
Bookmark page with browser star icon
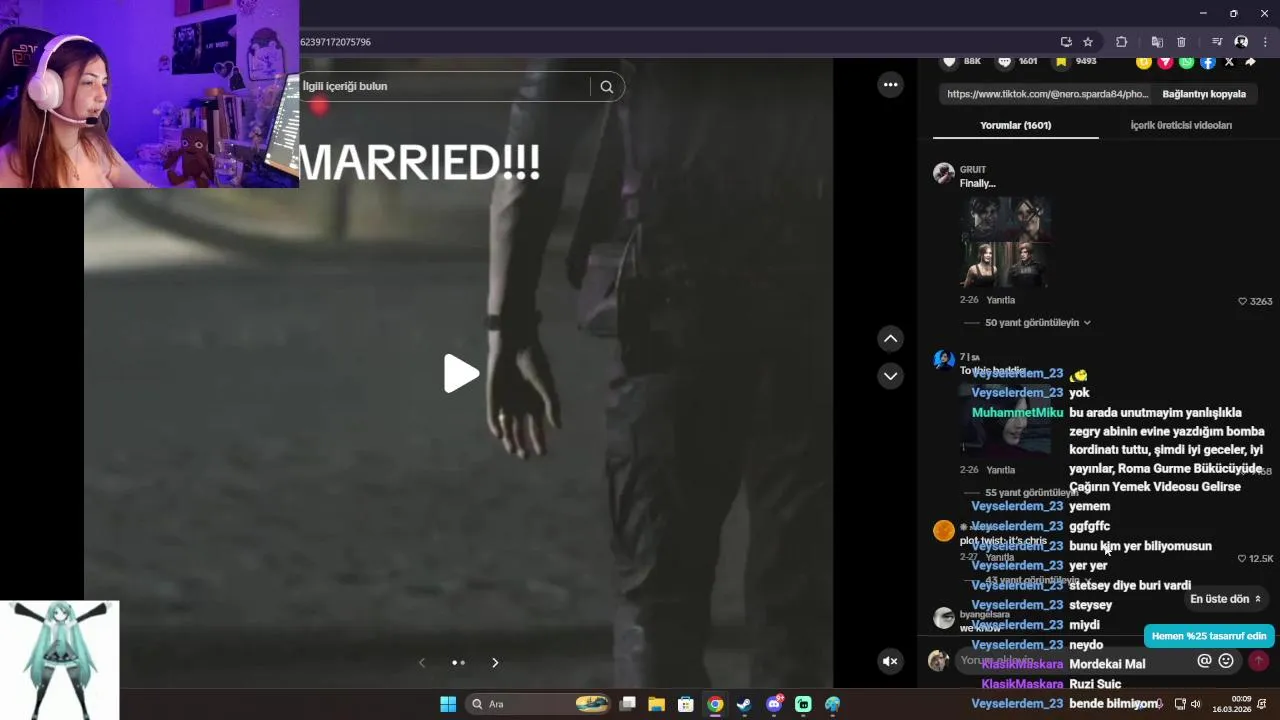coord(1088,42)
